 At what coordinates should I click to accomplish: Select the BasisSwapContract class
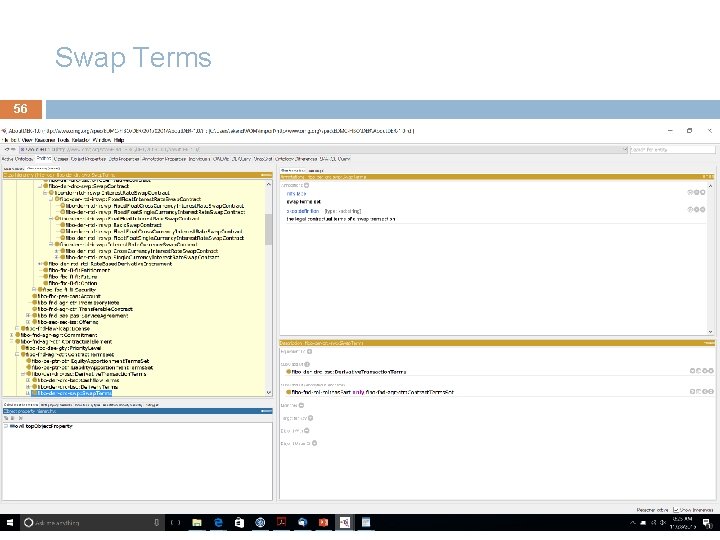click(x=113, y=225)
